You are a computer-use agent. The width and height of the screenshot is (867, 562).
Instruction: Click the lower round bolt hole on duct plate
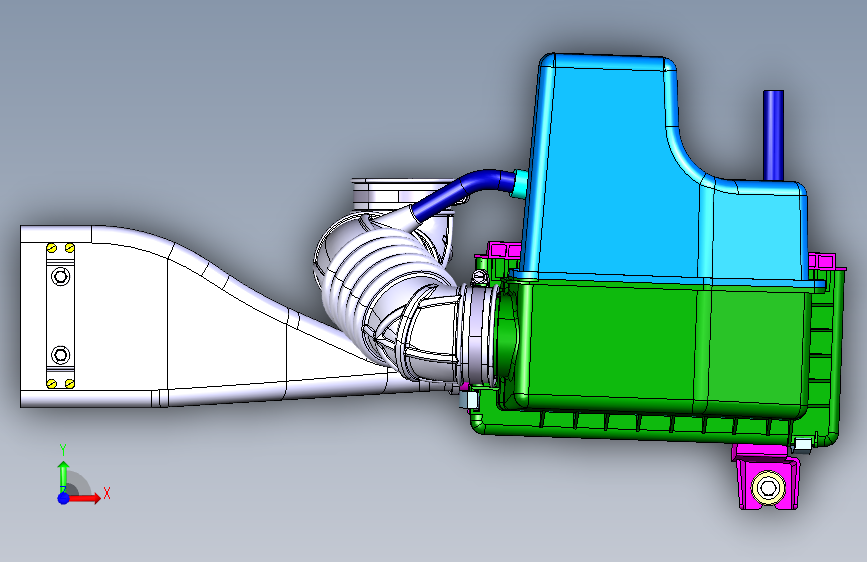pos(60,355)
